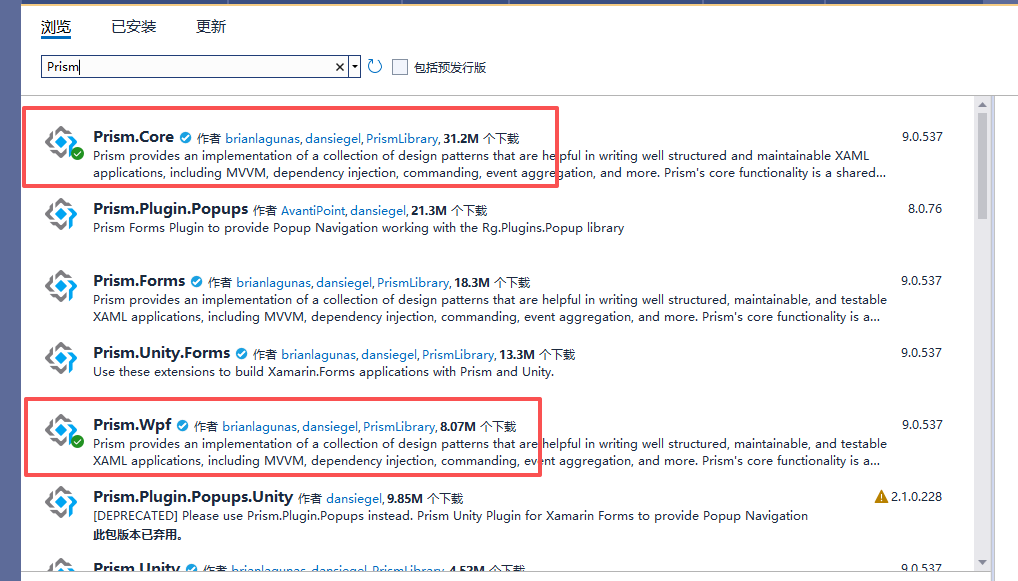The image size is (1018, 581).
Task: Click author brianlagunas on Prism.Core
Action: pos(262,139)
